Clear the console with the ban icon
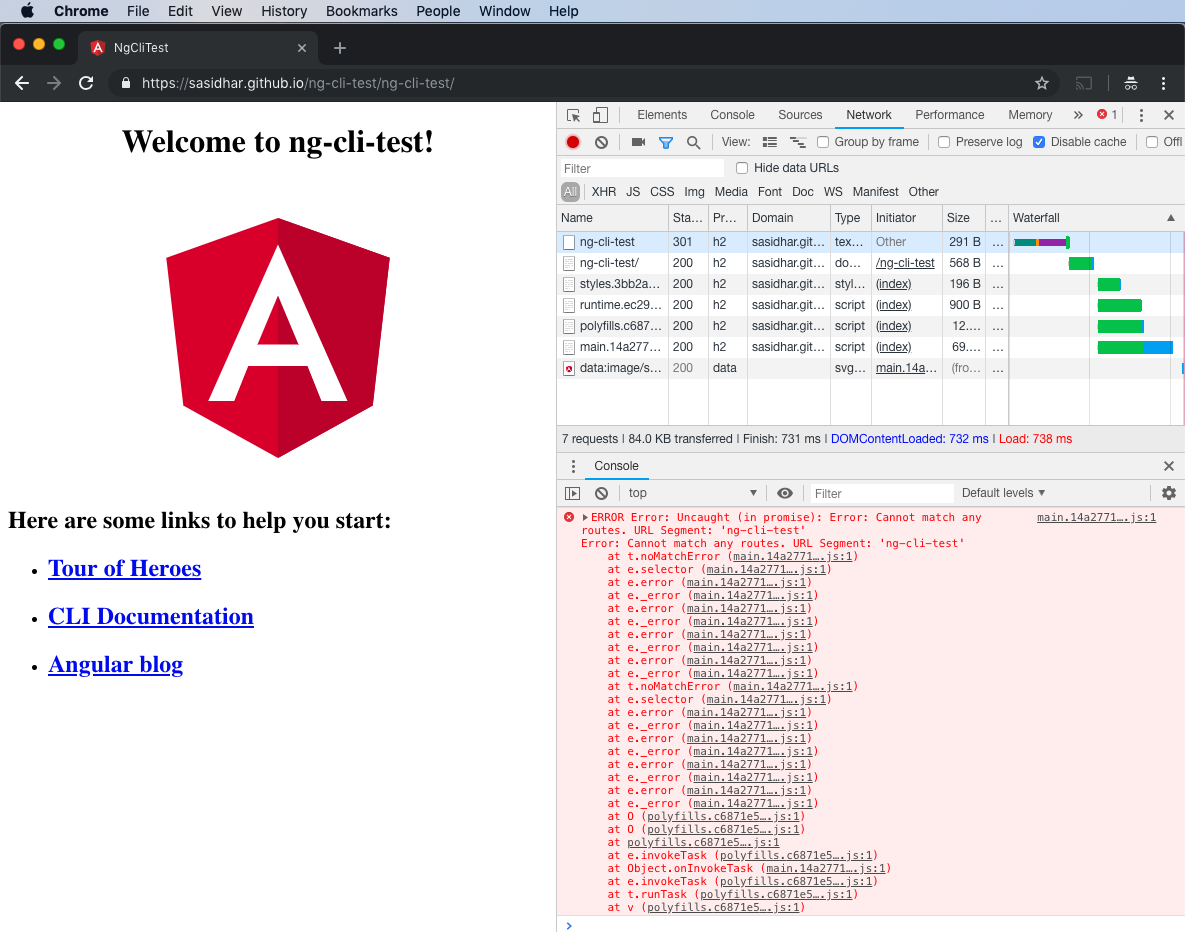The height and width of the screenshot is (932, 1185). 602,494
